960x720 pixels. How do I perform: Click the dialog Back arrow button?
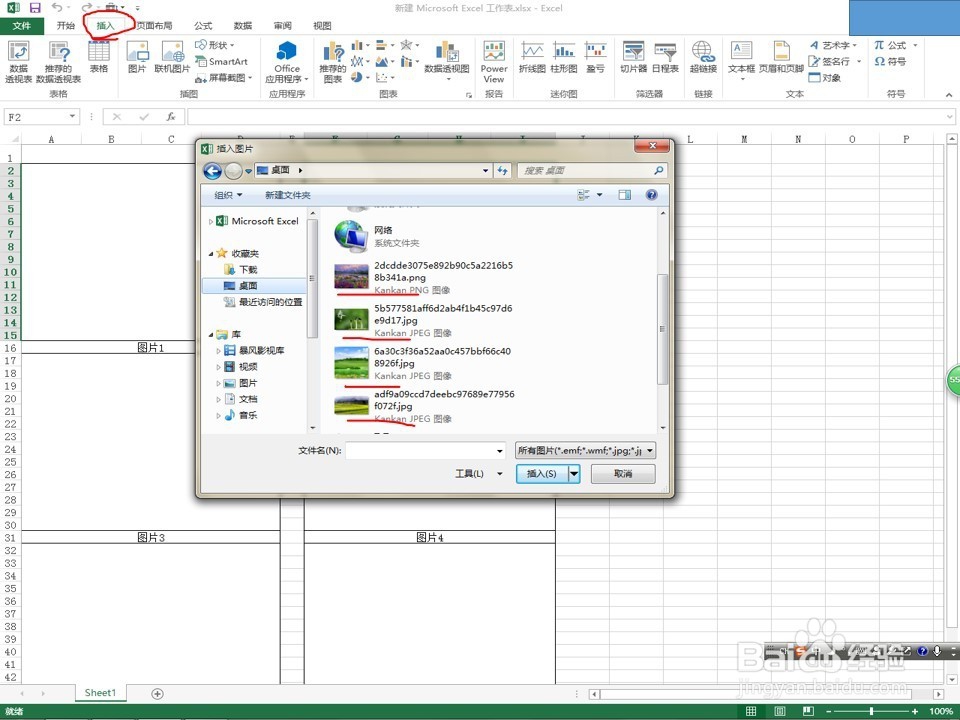(212, 171)
